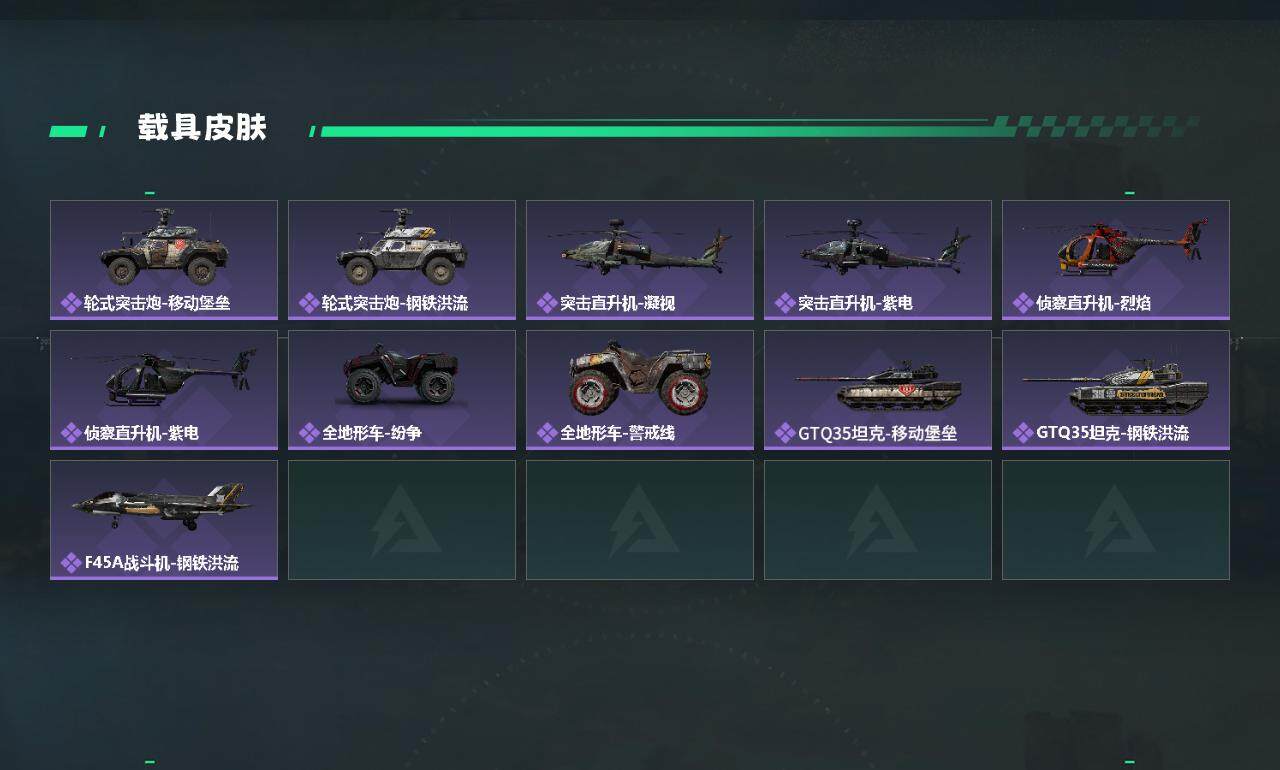Select GTQ35坦克-钢铁洪流 tank skin

tap(1116, 390)
